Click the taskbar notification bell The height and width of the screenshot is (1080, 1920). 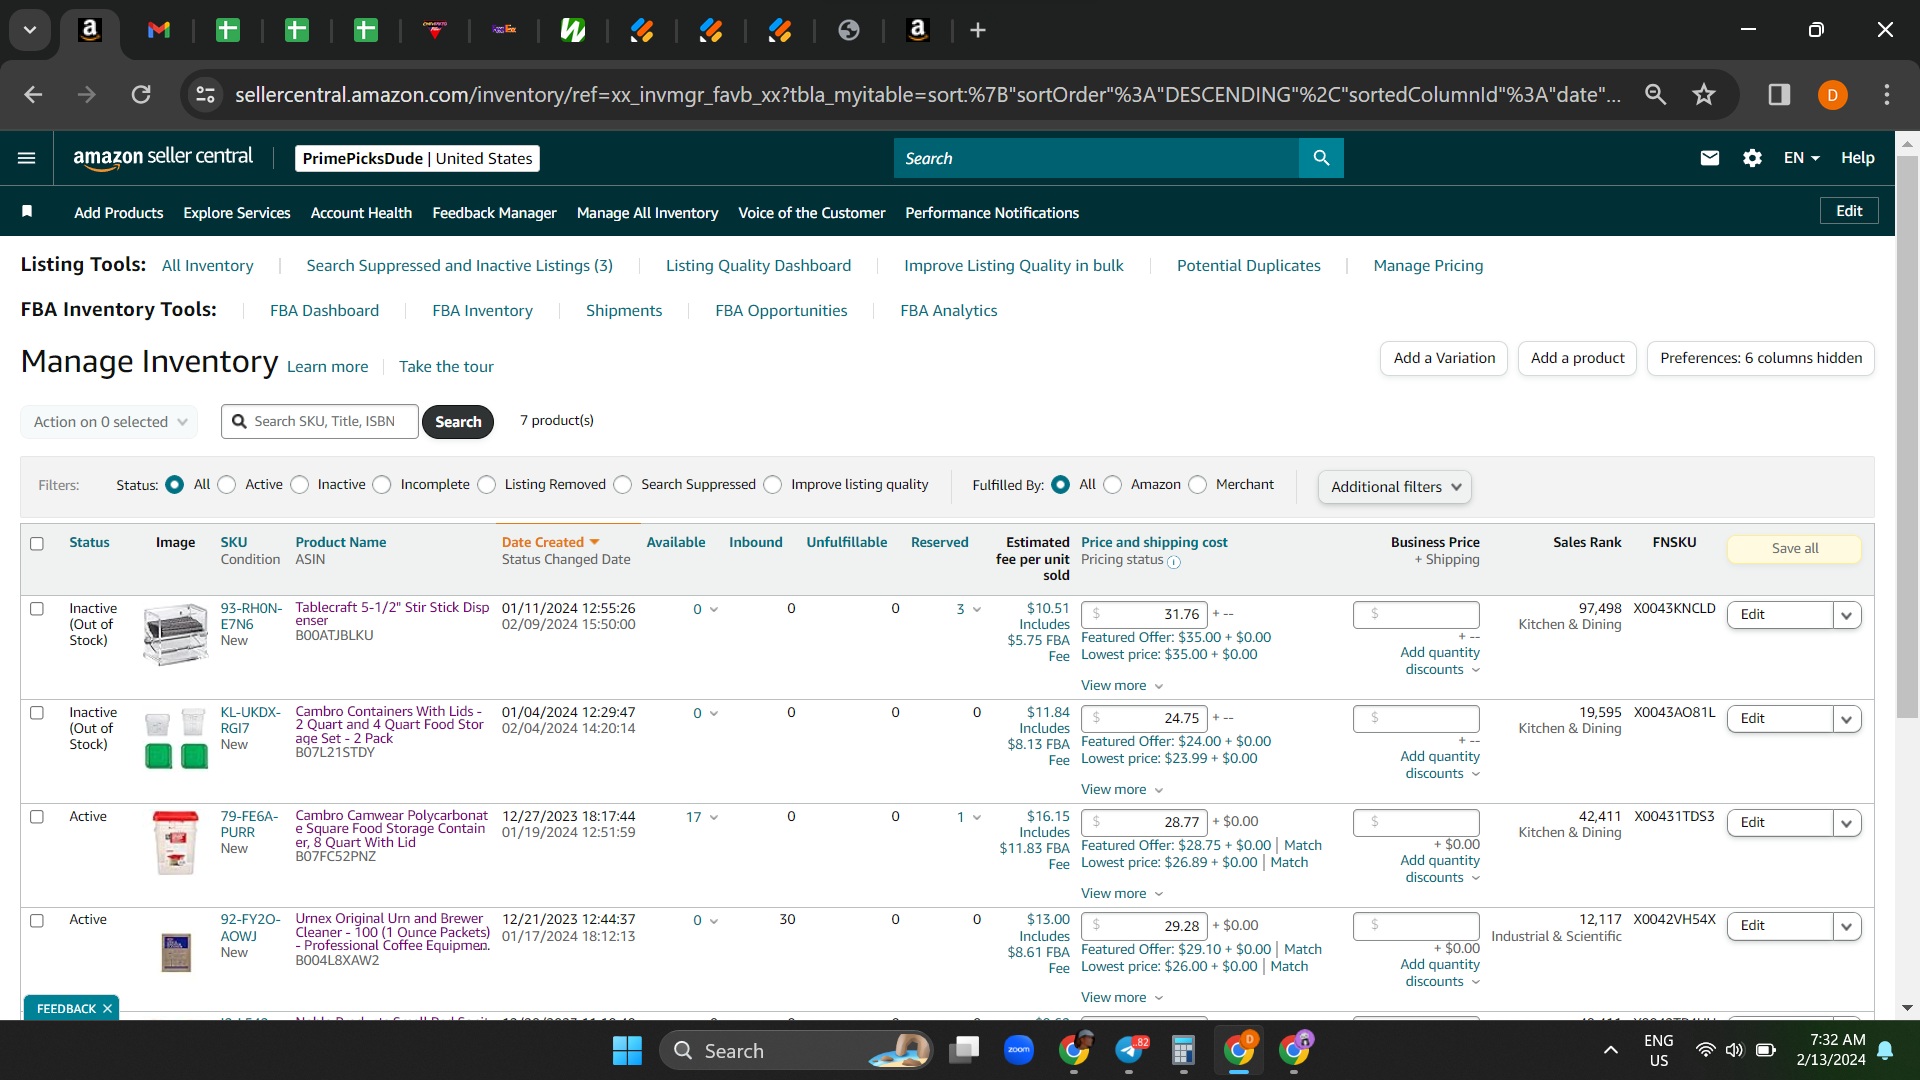(x=1885, y=1050)
